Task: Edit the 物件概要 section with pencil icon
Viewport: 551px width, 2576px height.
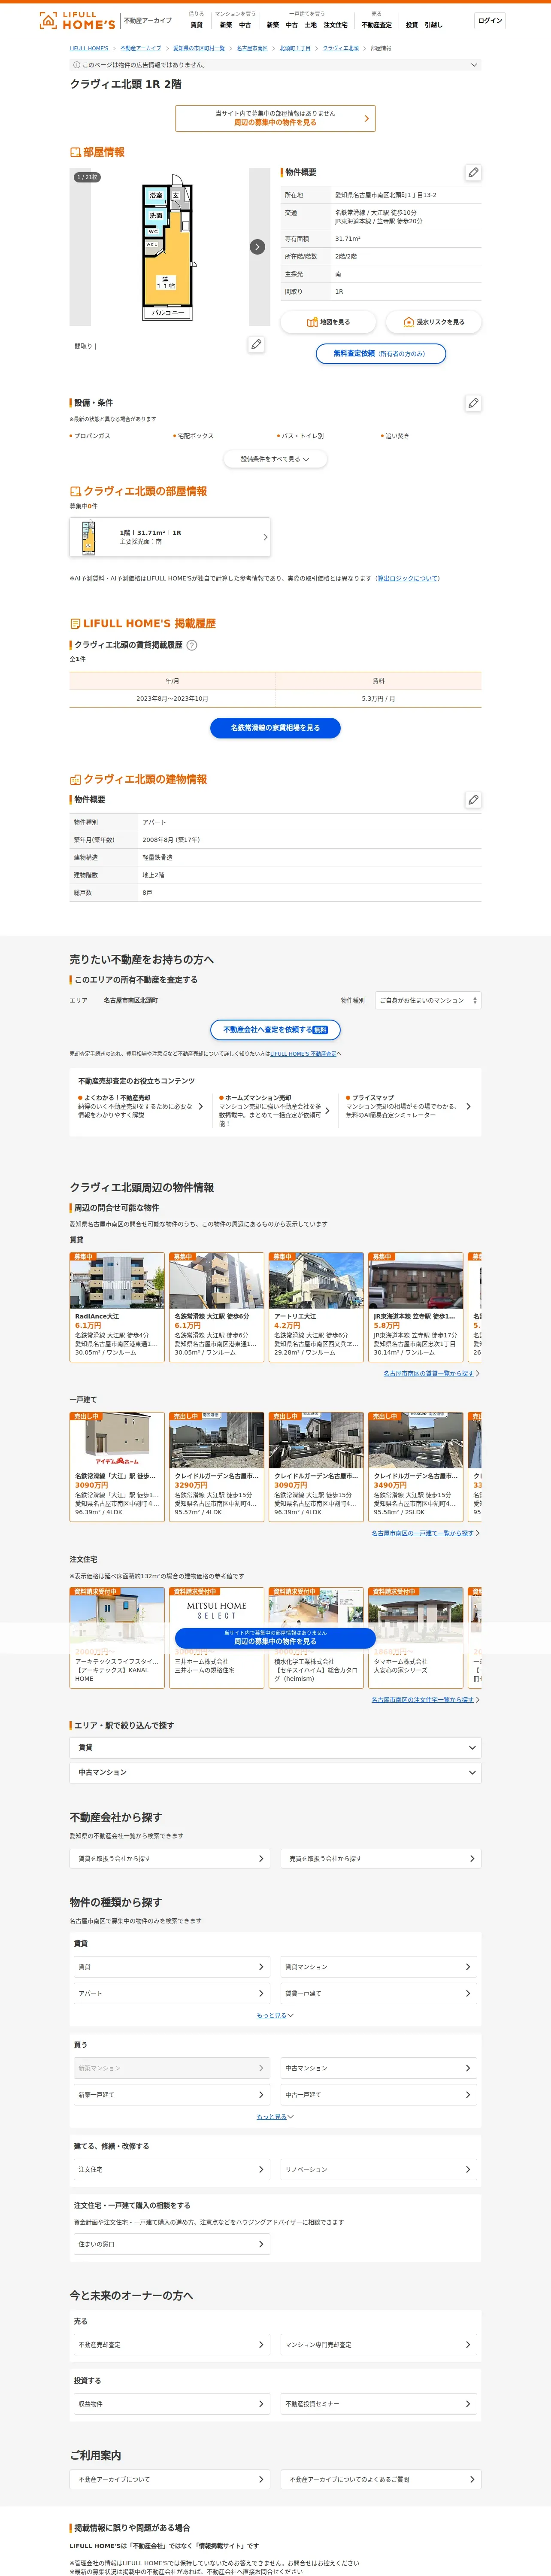Action: point(473,173)
